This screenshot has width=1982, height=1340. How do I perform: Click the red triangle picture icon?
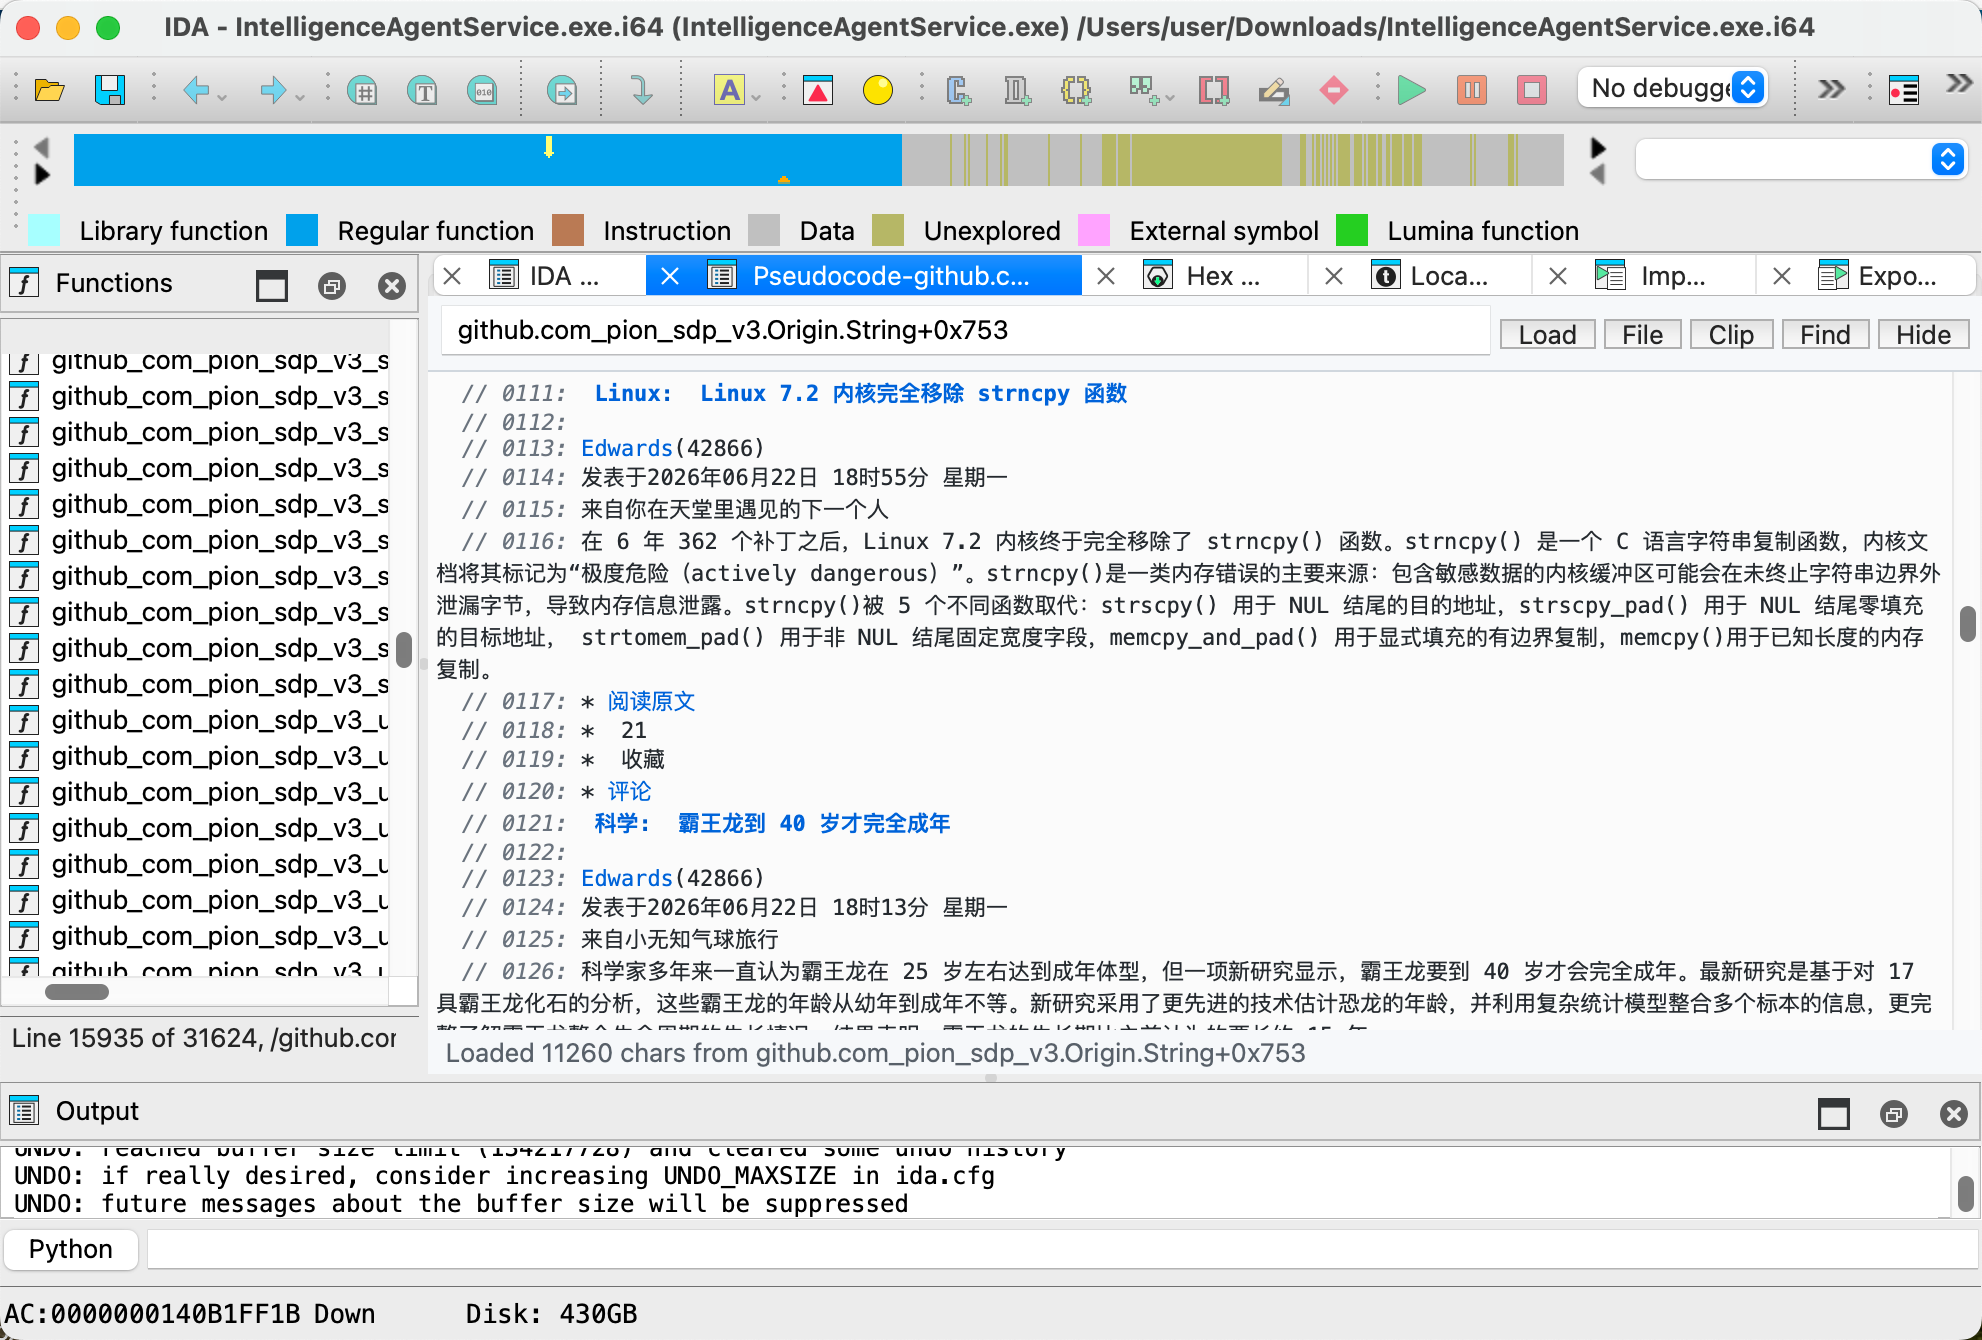tap(818, 91)
